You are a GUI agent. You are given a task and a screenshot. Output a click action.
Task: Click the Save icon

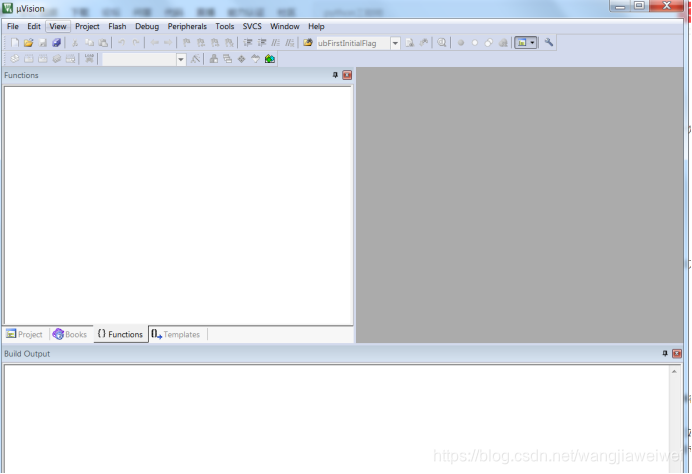click(x=43, y=43)
